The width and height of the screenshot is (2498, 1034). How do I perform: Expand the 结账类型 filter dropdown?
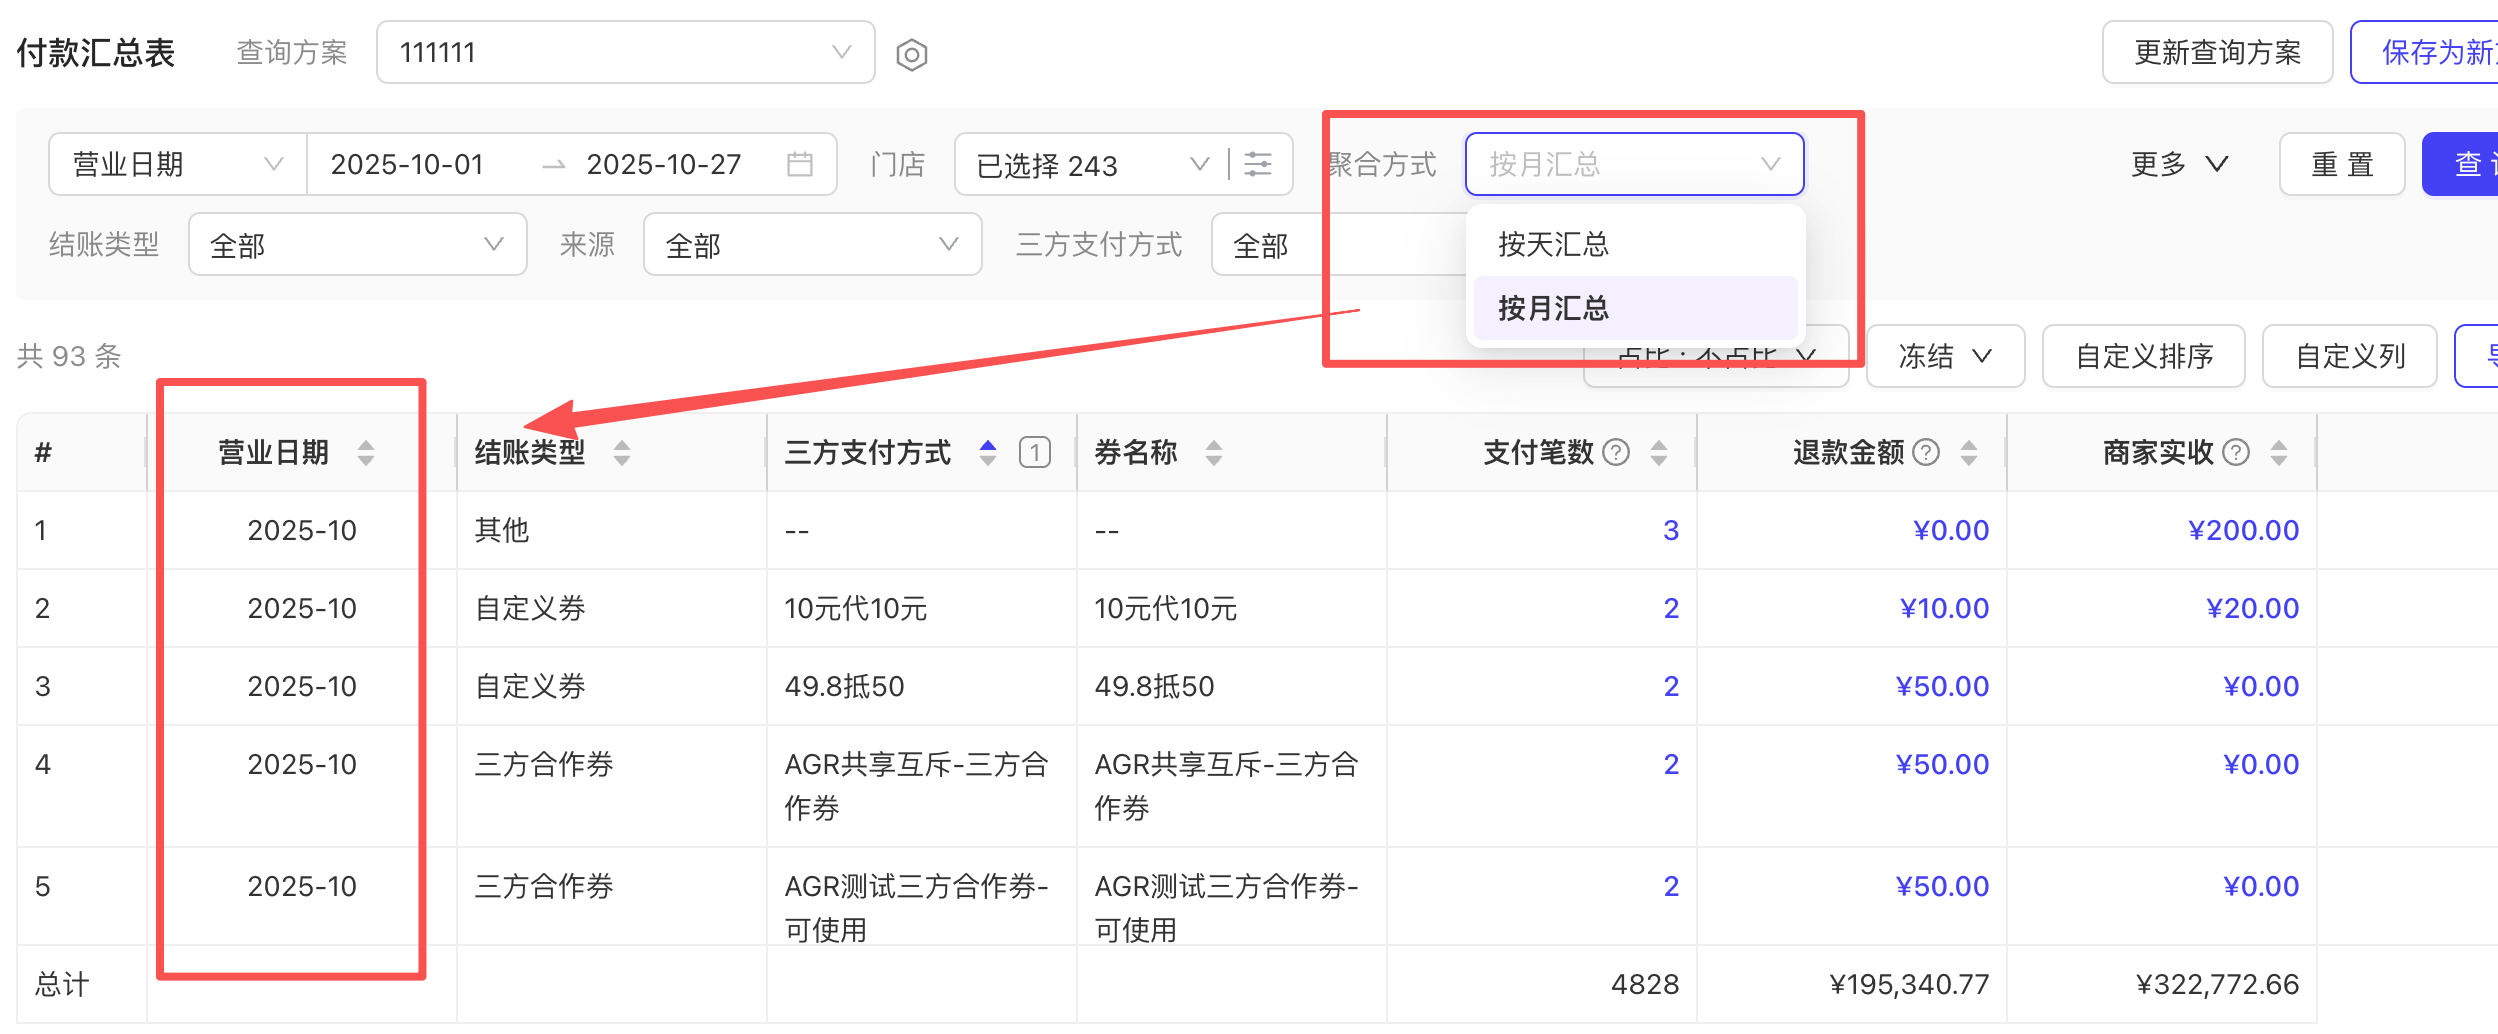357,244
